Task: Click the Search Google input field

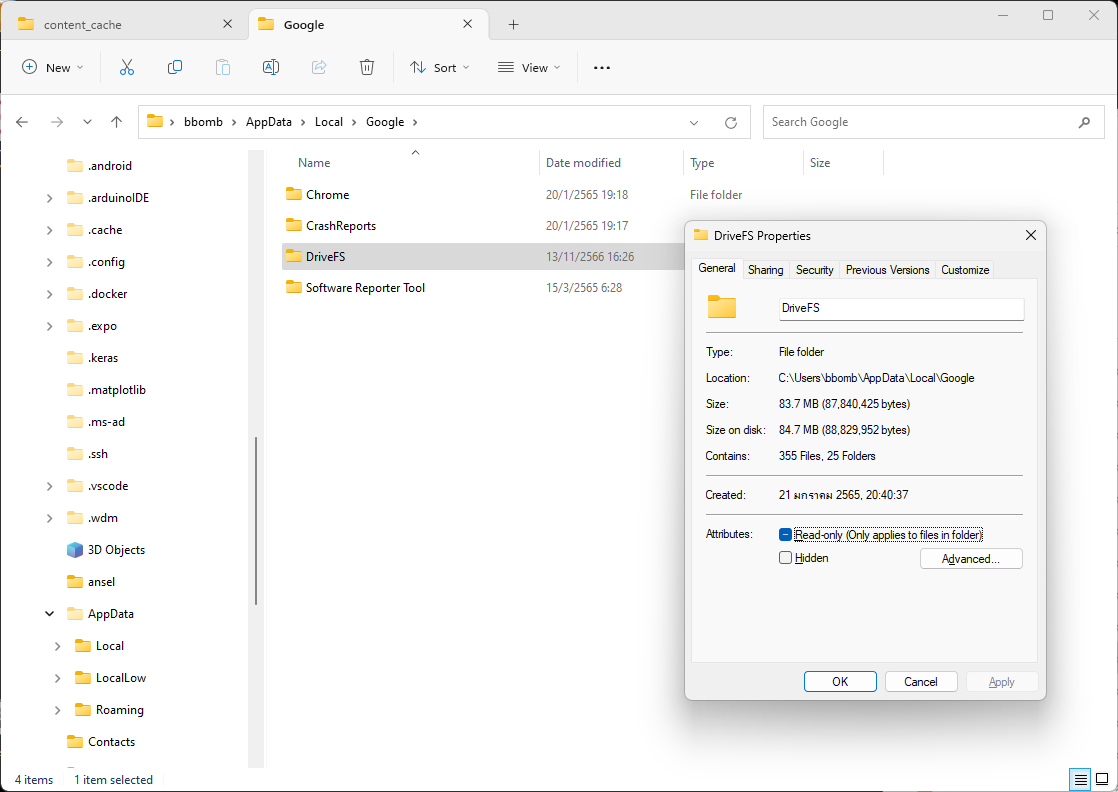Action: [920, 122]
